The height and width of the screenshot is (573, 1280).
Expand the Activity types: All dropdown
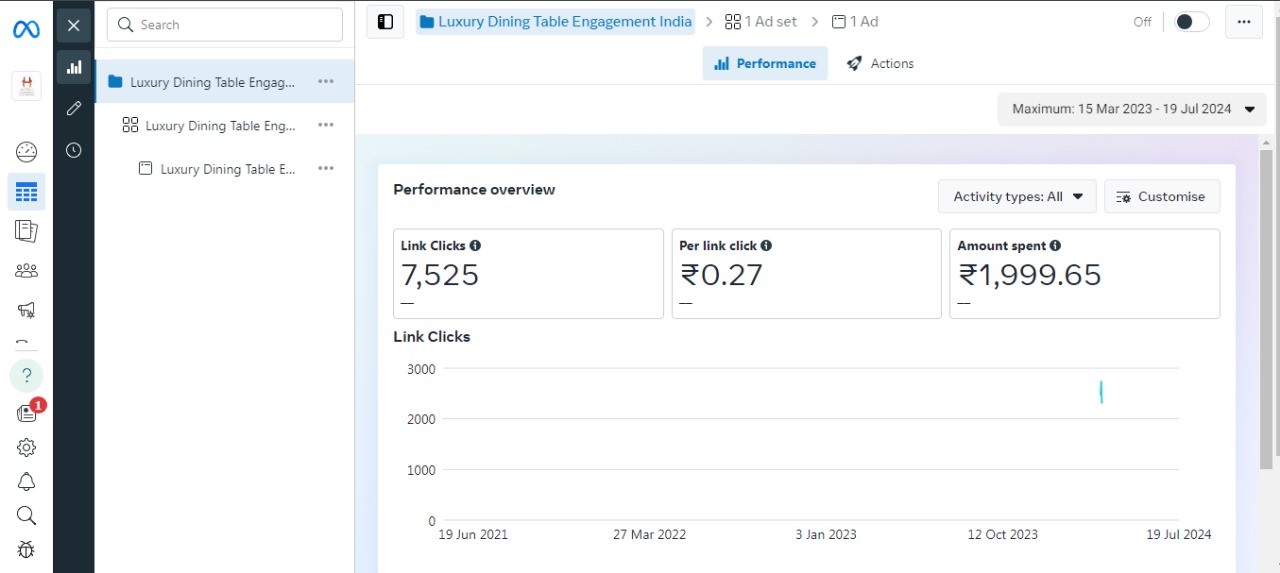pyautogui.click(x=1017, y=197)
